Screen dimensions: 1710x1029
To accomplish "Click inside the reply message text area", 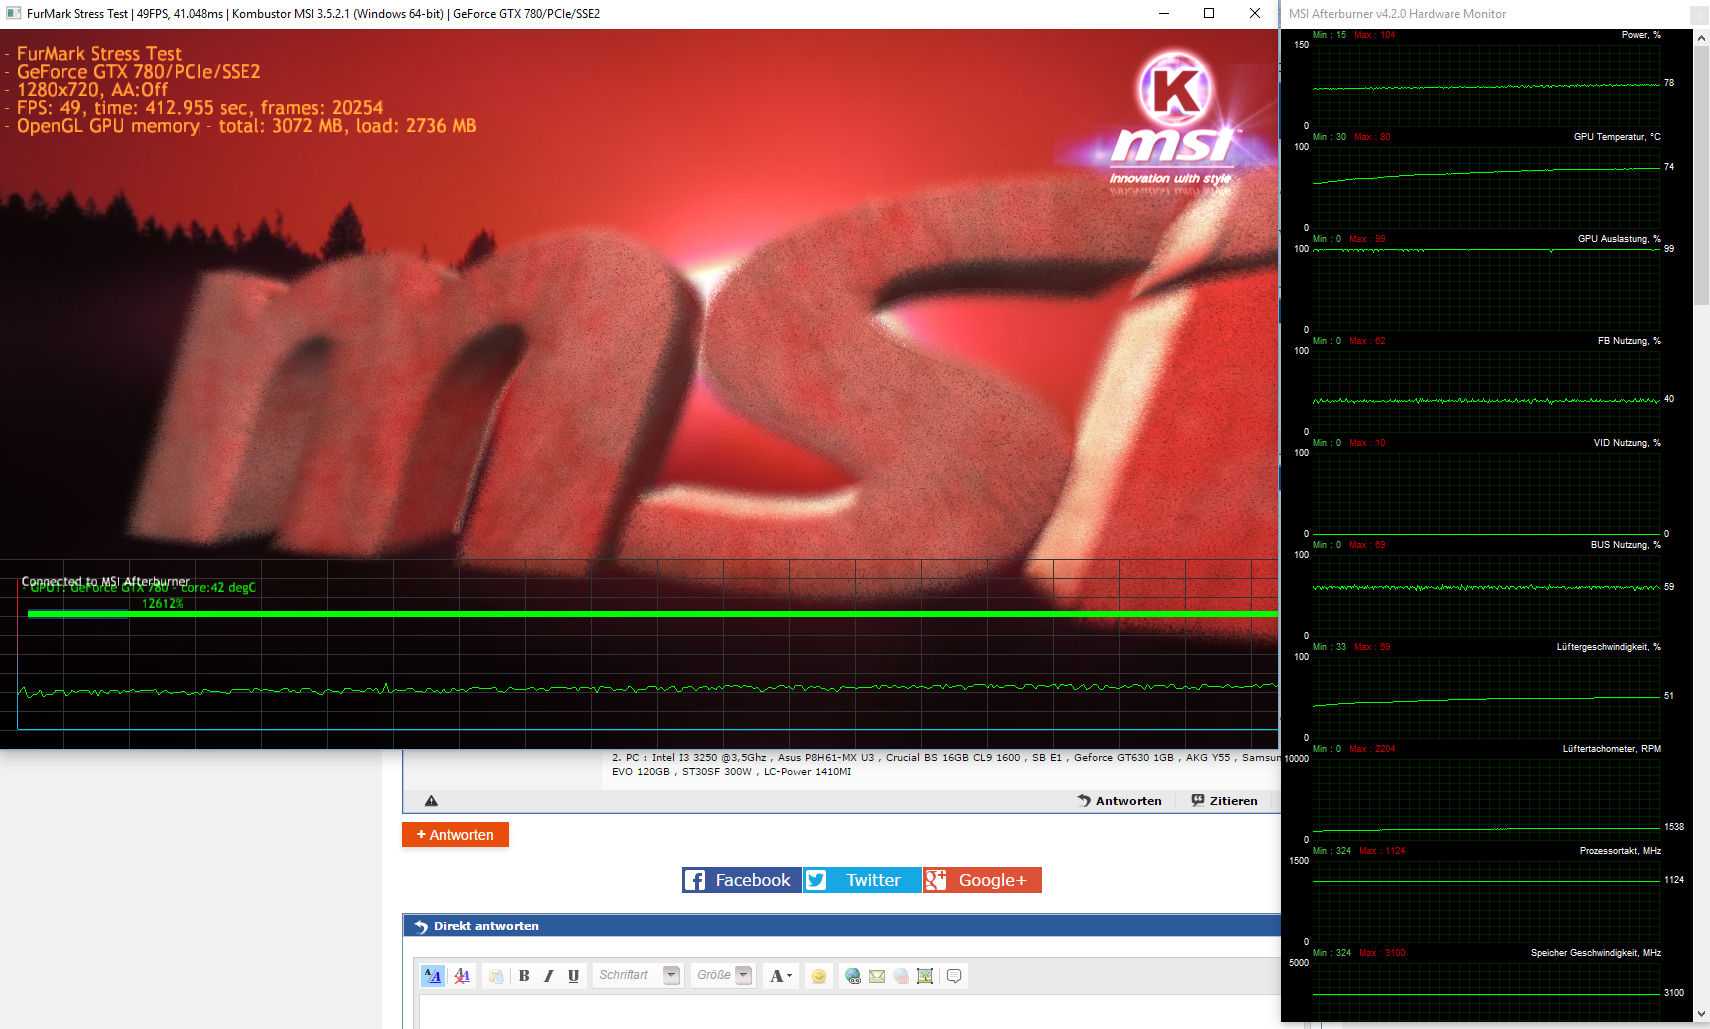I will point(850,1012).
